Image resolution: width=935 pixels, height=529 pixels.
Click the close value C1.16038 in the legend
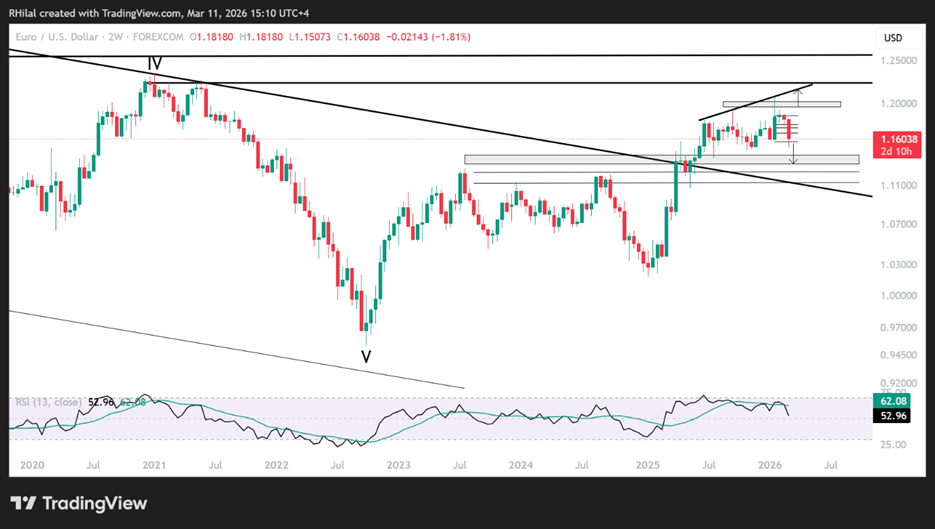pos(358,37)
